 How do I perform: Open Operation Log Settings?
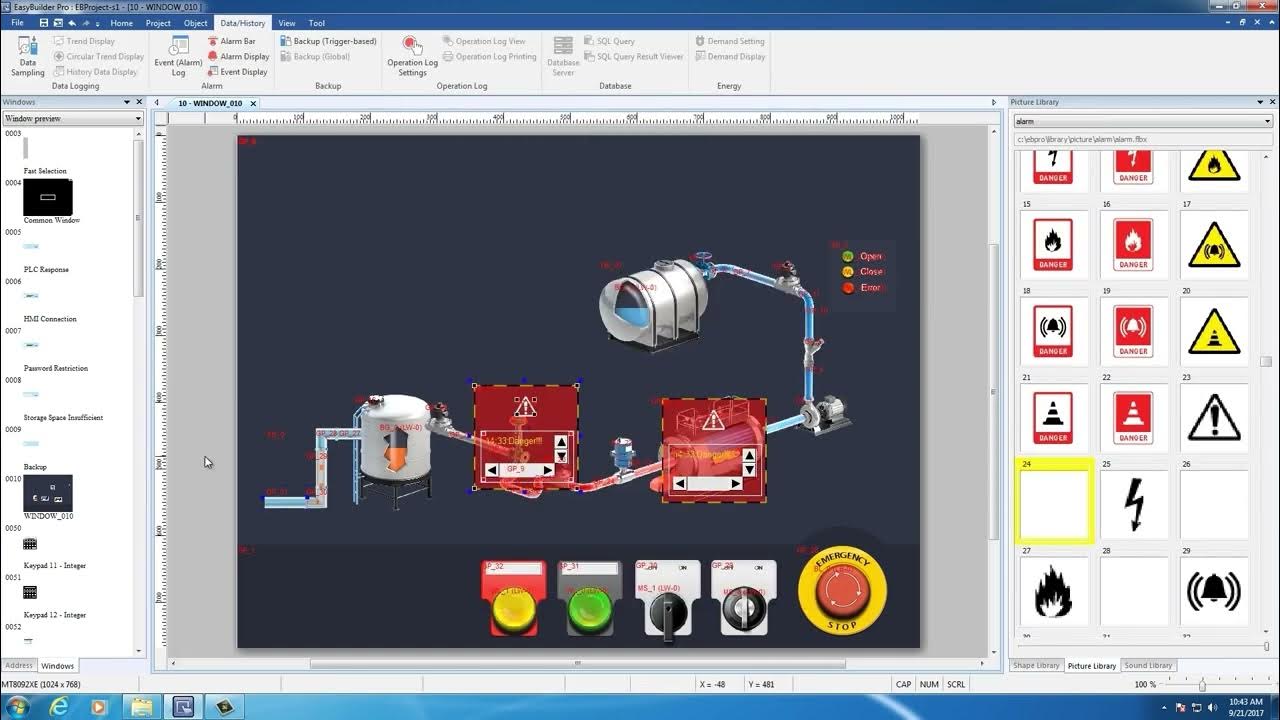(412, 55)
